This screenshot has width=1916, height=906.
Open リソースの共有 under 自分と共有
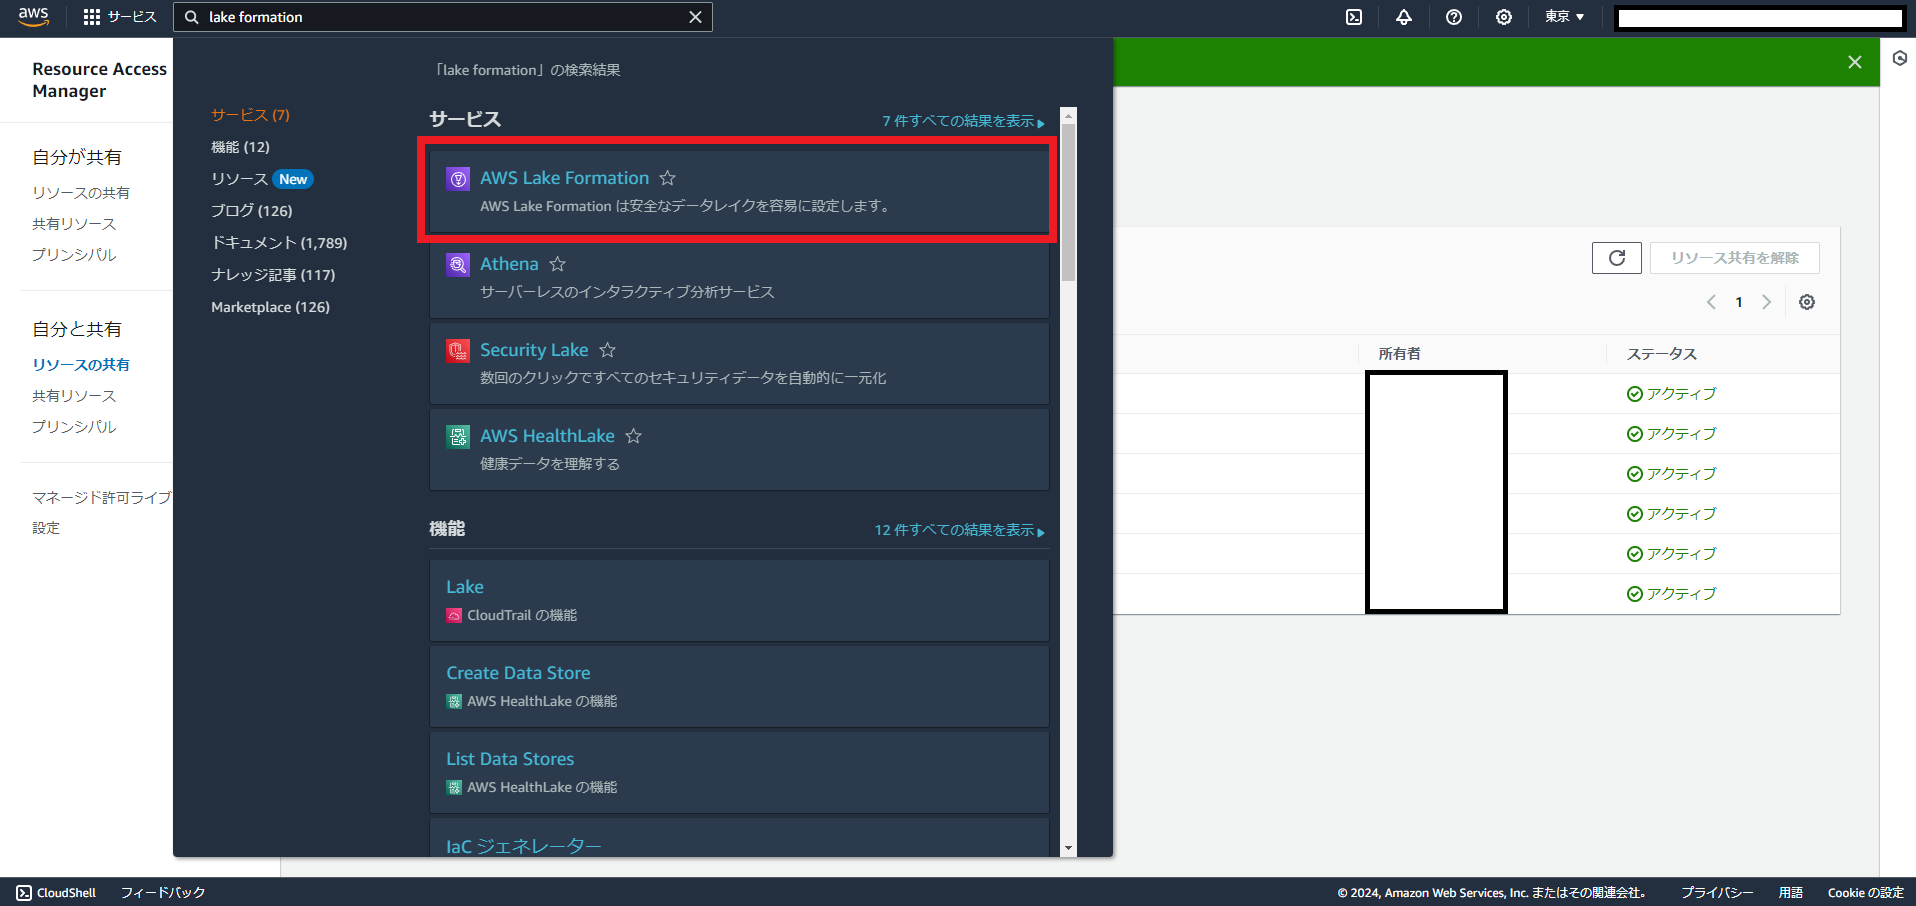(x=81, y=365)
